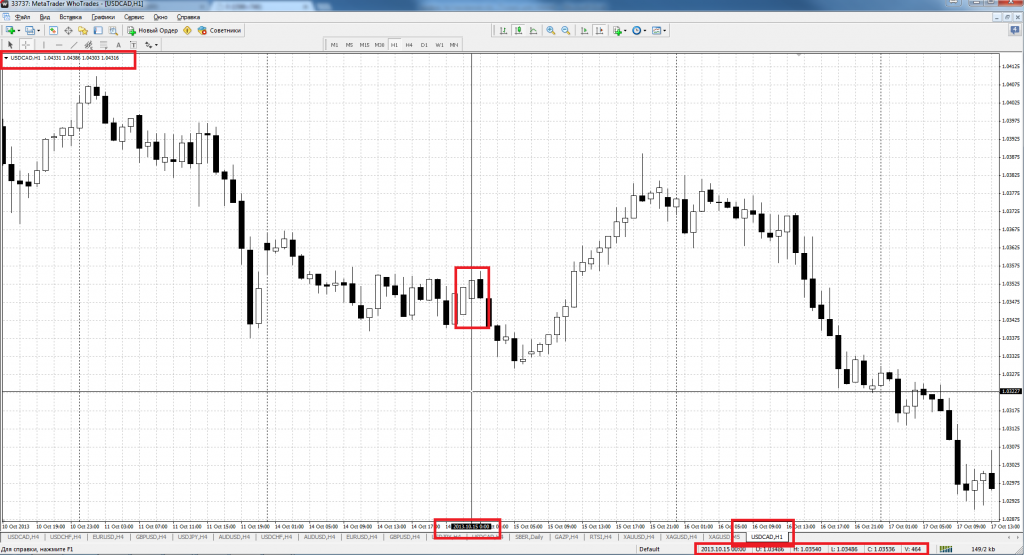Switch chart to bar chart view
The image size is (1024, 555).
tap(504, 31)
